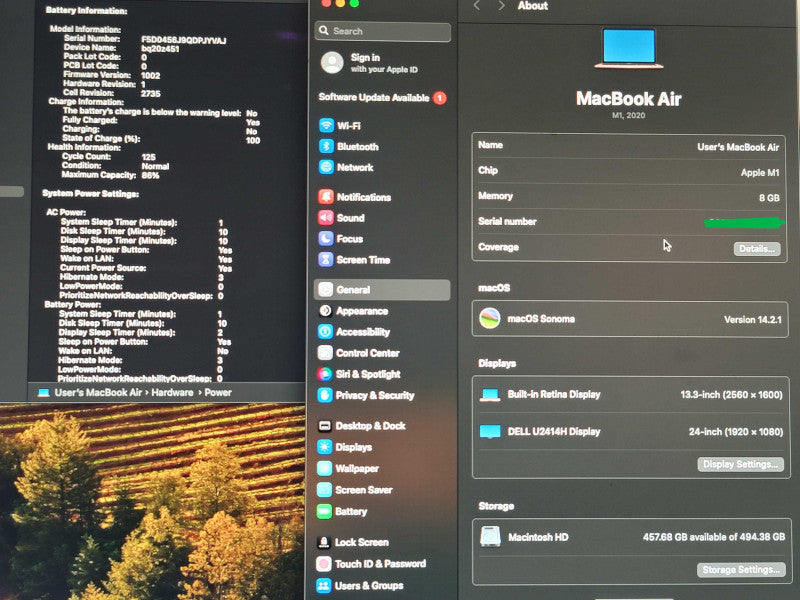
Task: Open Users & Groups icon
Action: [x=323, y=586]
